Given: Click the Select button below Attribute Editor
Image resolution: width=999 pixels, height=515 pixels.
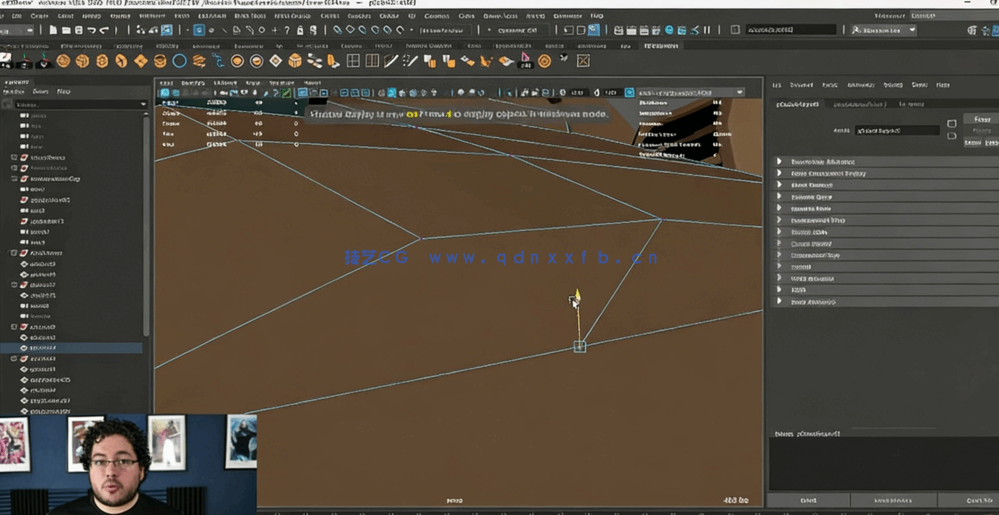Looking at the screenshot, I should pyautogui.click(x=808, y=500).
